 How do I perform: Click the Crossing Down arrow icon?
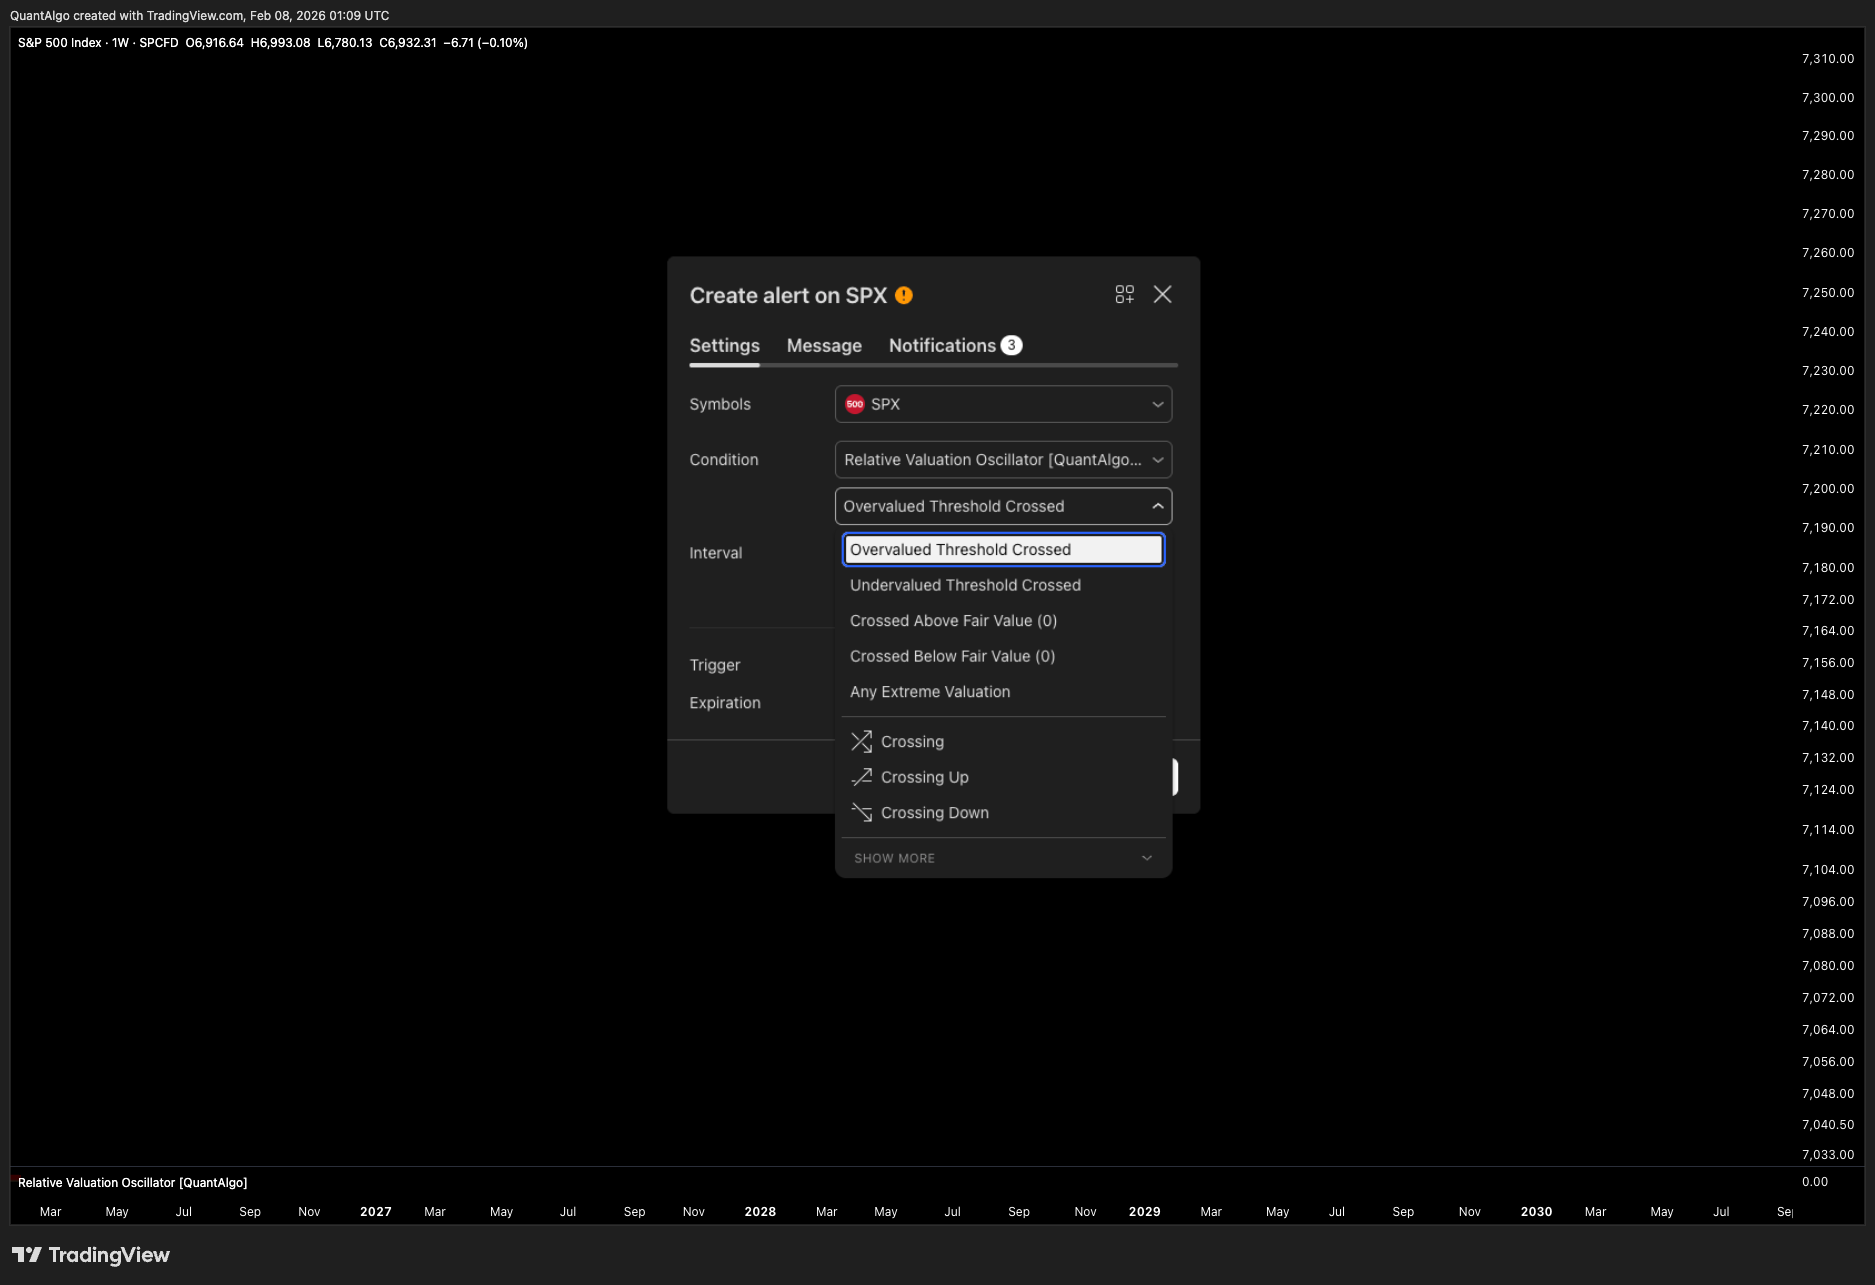click(x=861, y=812)
